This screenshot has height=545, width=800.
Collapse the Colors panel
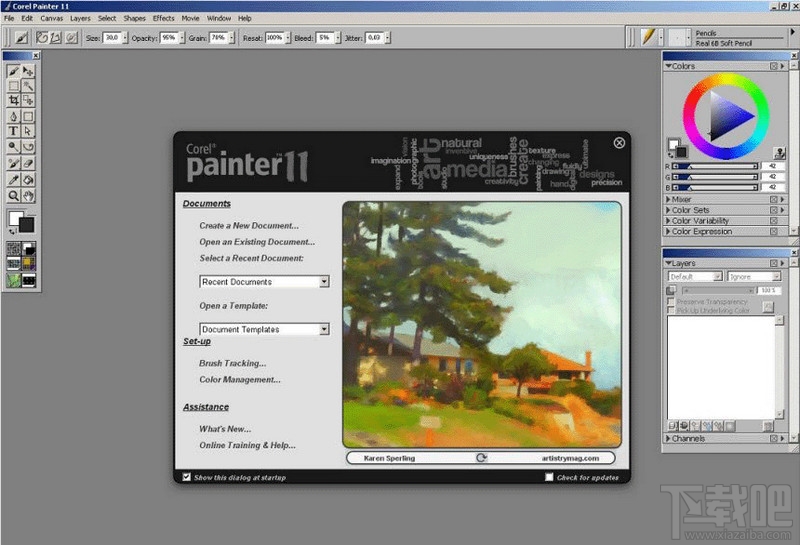tap(668, 66)
